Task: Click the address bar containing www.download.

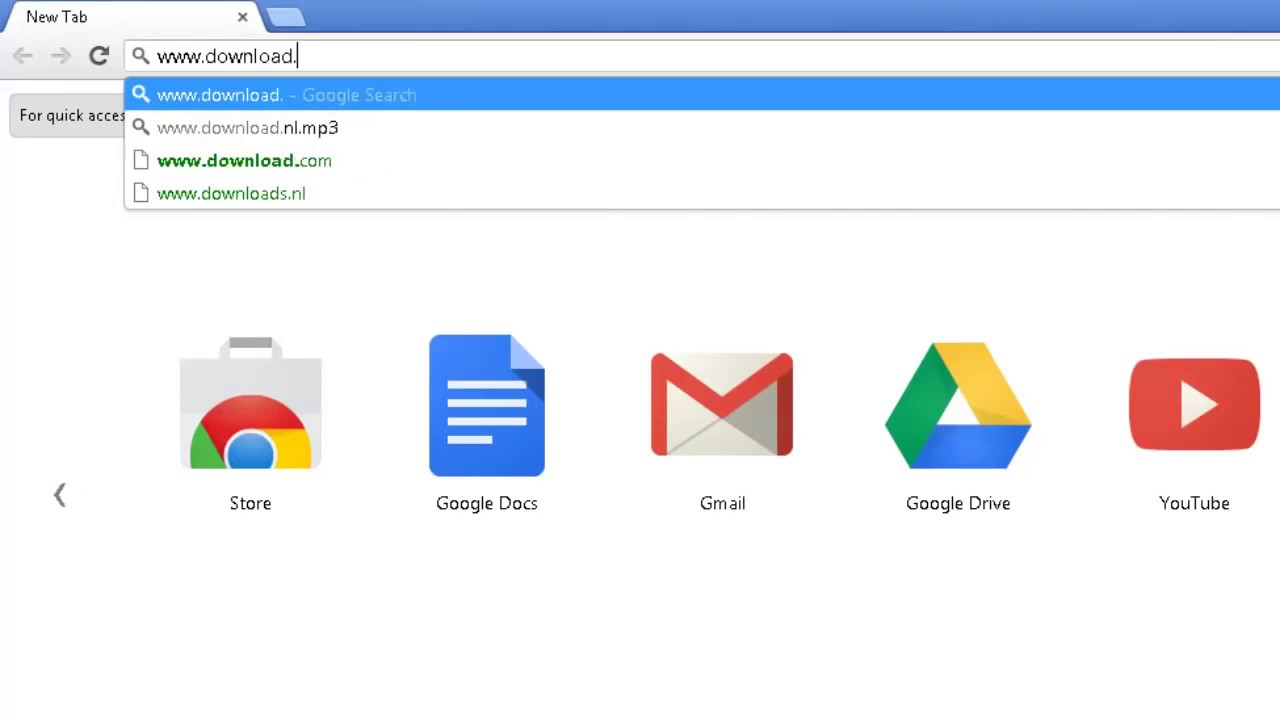Action: pos(703,56)
